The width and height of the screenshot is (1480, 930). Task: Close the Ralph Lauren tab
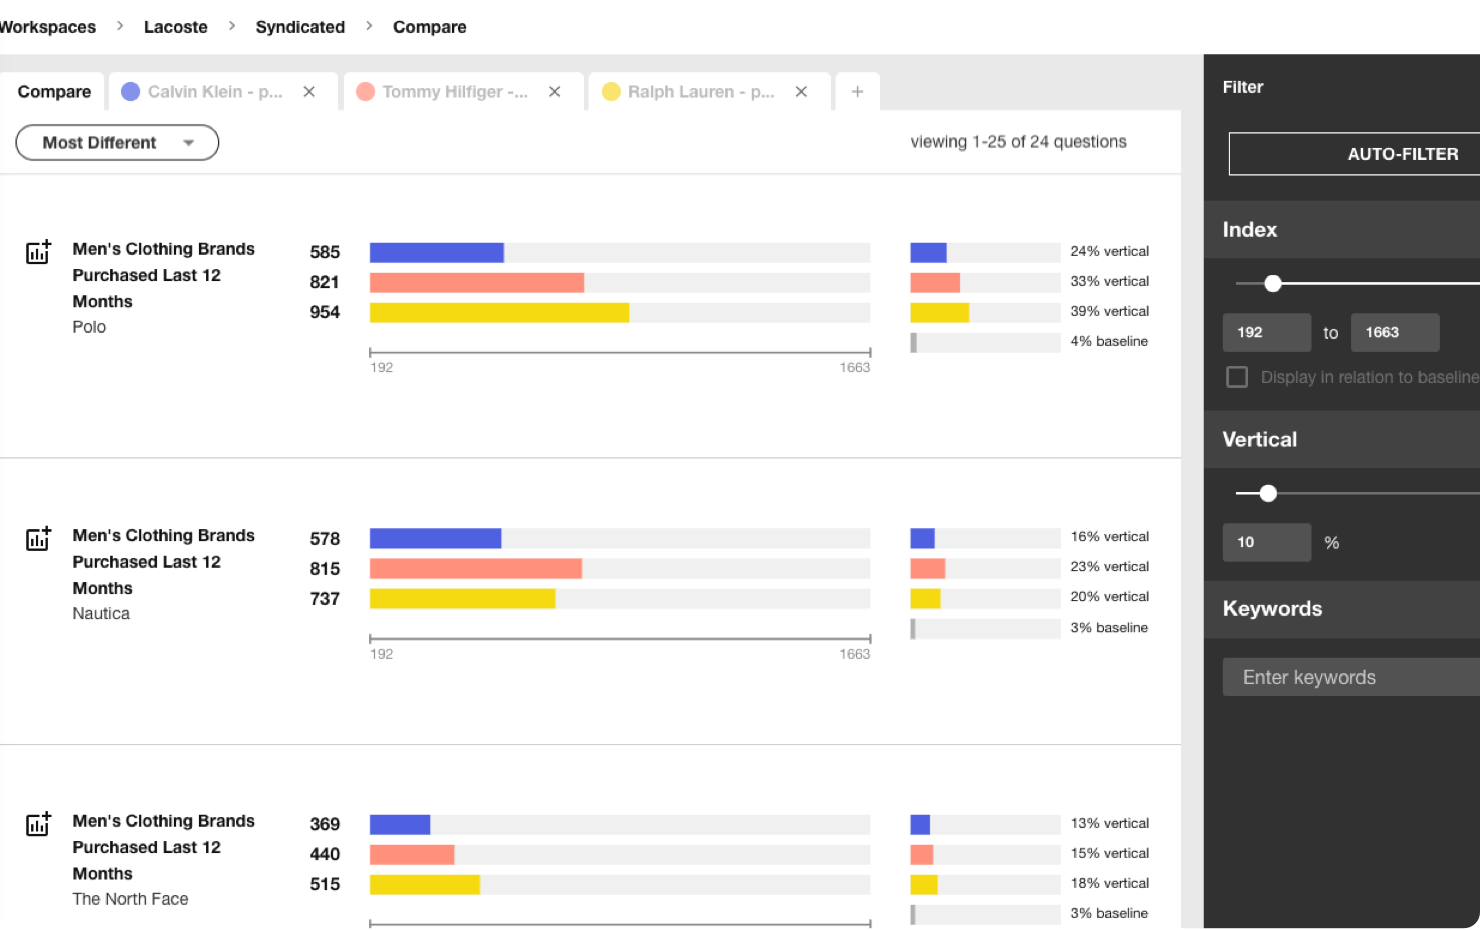tap(801, 92)
